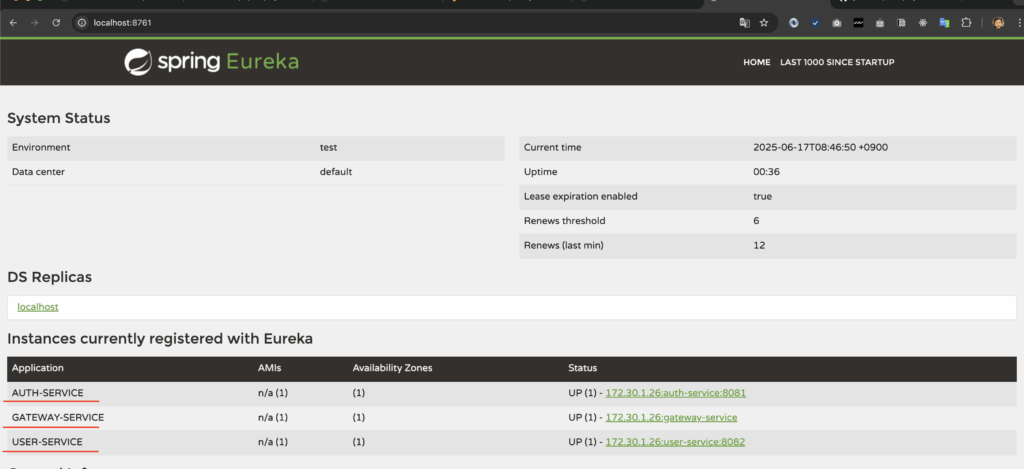This screenshot has width=1024, height=469.
Task: Open the camera screenshot extension icon
Action: click(x=837, y=23)
